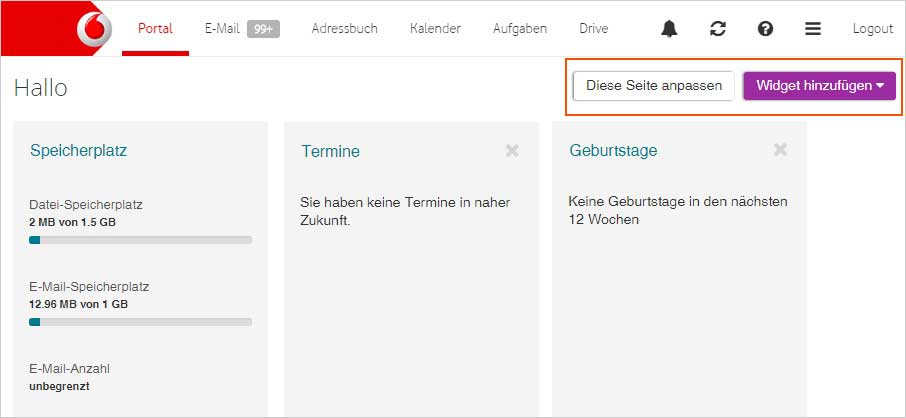Click the 99+ unread mail badge
This screenshot has width=906, height=418.
click(x=263, y=29)
